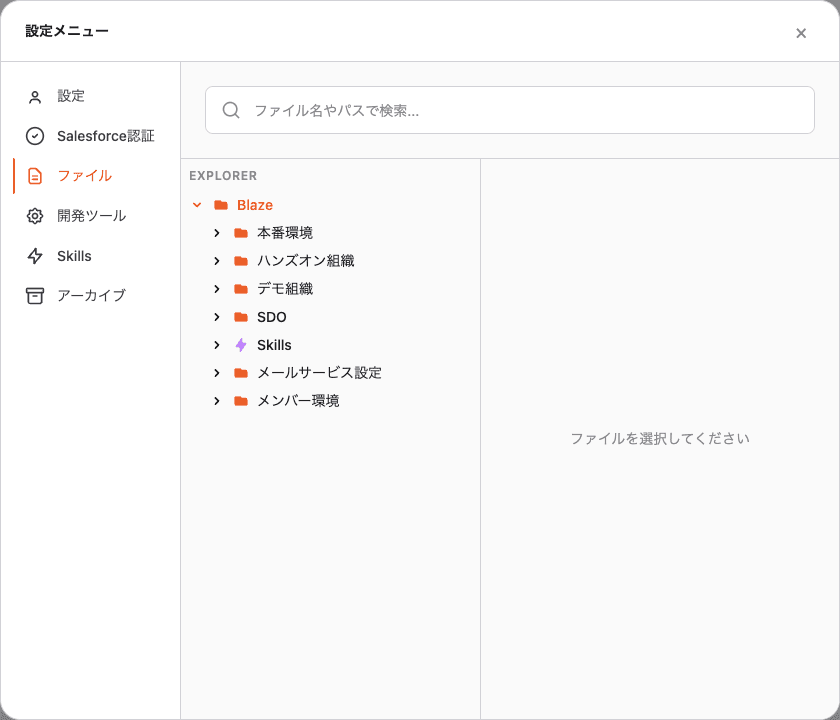The height and width of the screenshot is (720, 840).
Task: Click the file document icon in sidebar
Action: [x=35, y=176]
